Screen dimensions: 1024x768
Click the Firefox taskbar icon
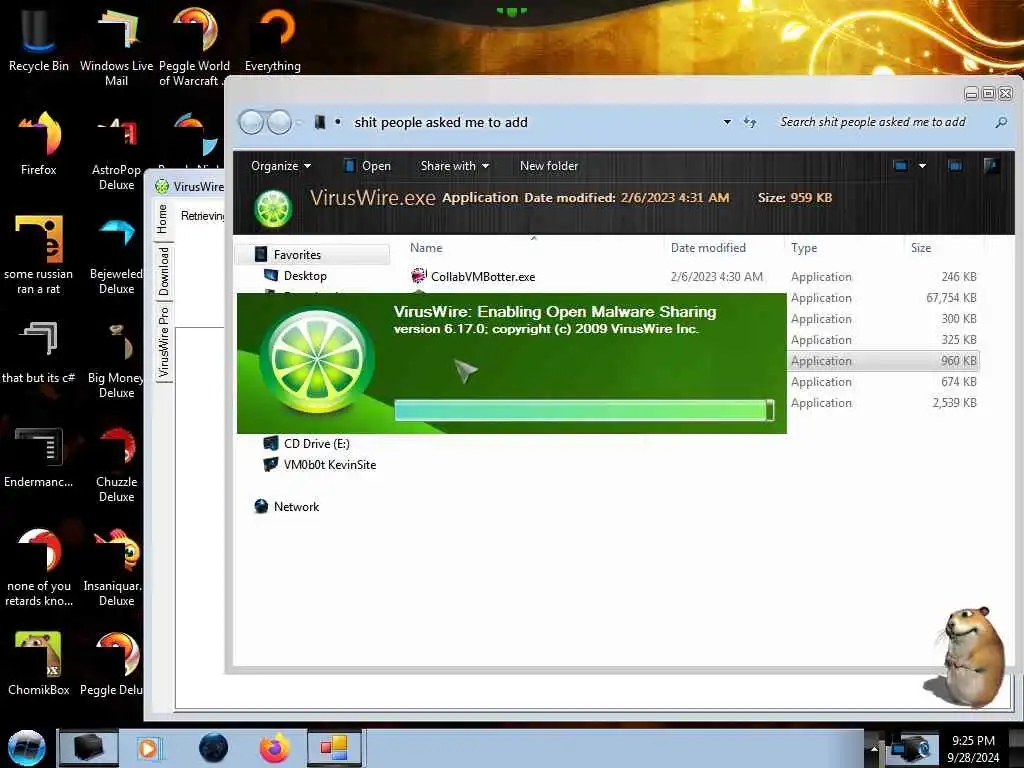click(274, 748)
